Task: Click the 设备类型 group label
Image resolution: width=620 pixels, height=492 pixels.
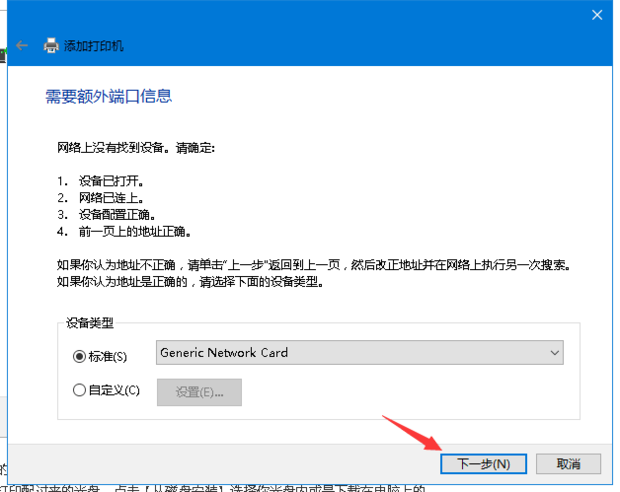Action: coord(90,323)
